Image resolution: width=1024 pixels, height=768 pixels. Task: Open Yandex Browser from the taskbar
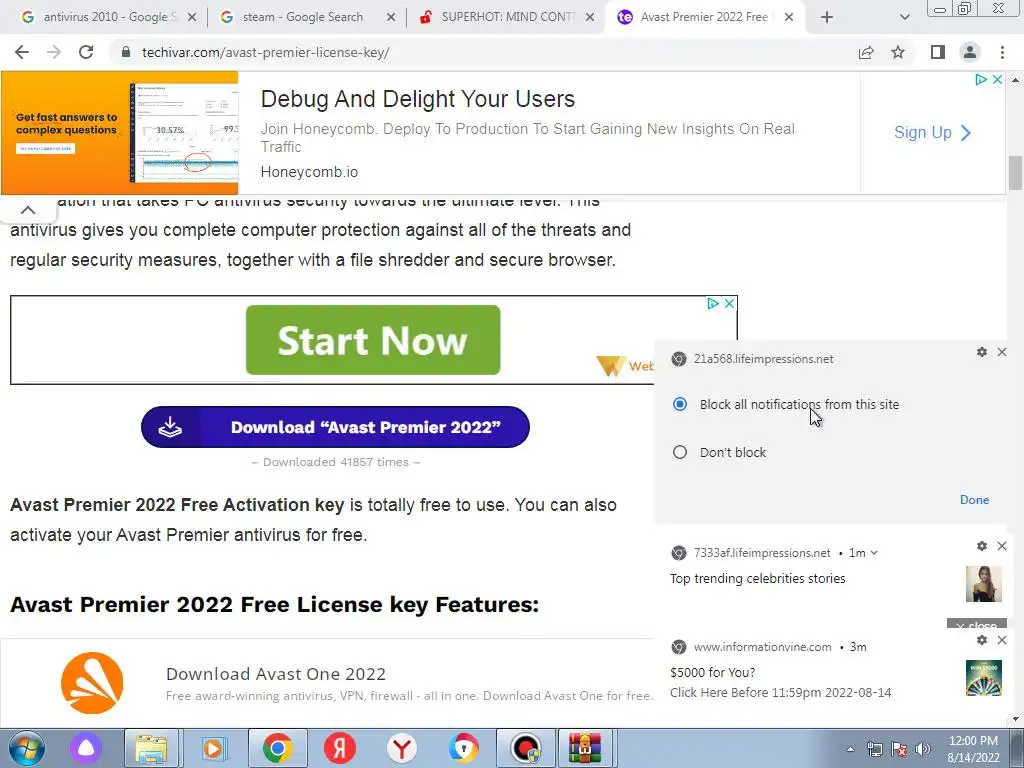click(x=402, y=748)
